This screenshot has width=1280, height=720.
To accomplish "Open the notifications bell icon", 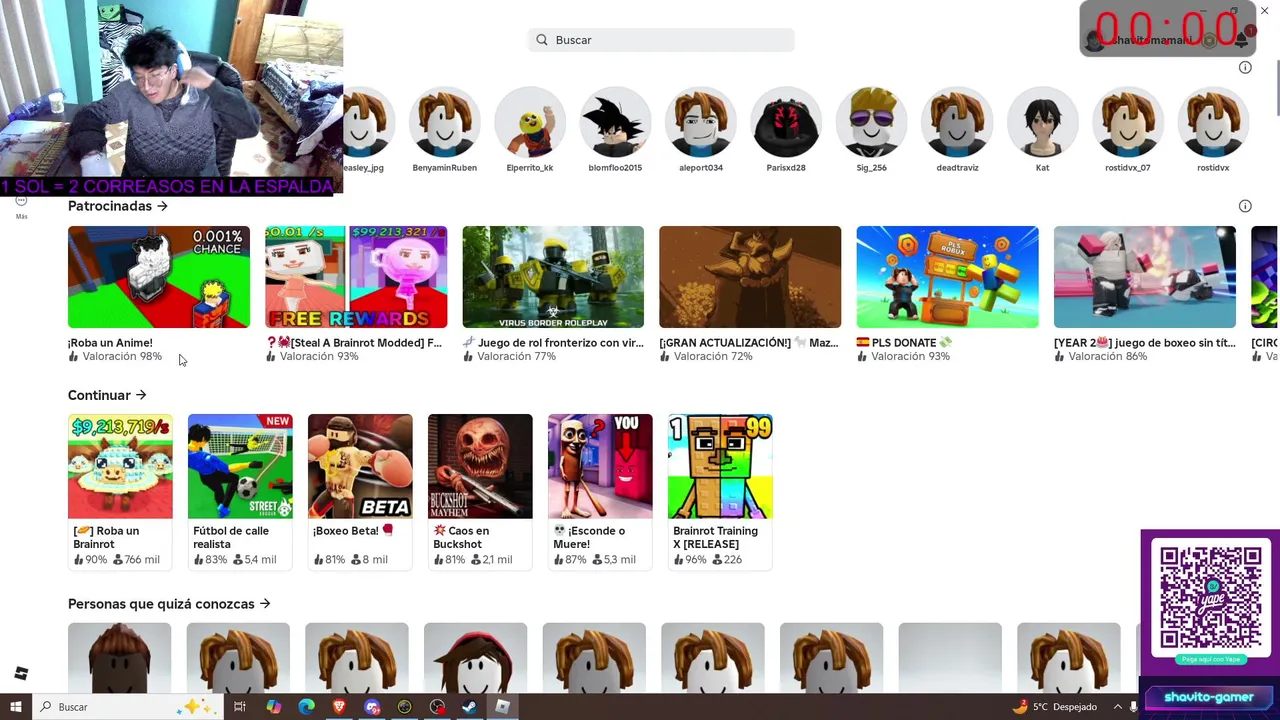I will coord(1242,40).
